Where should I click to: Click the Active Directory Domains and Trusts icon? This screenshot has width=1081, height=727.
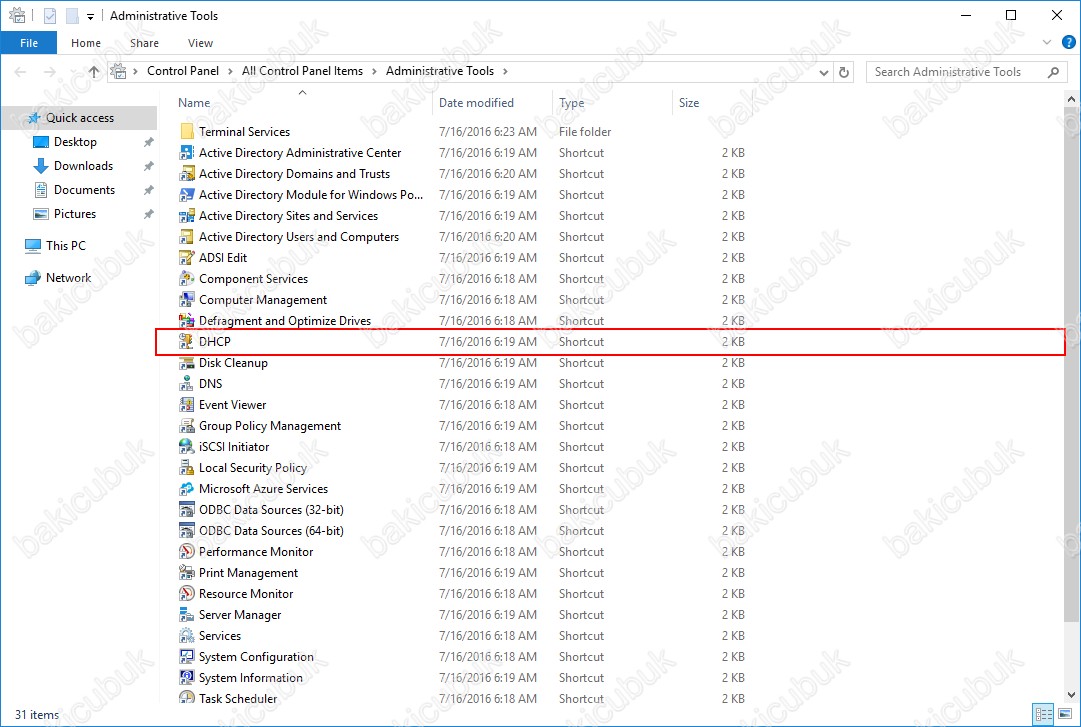(x=186, y=174)
